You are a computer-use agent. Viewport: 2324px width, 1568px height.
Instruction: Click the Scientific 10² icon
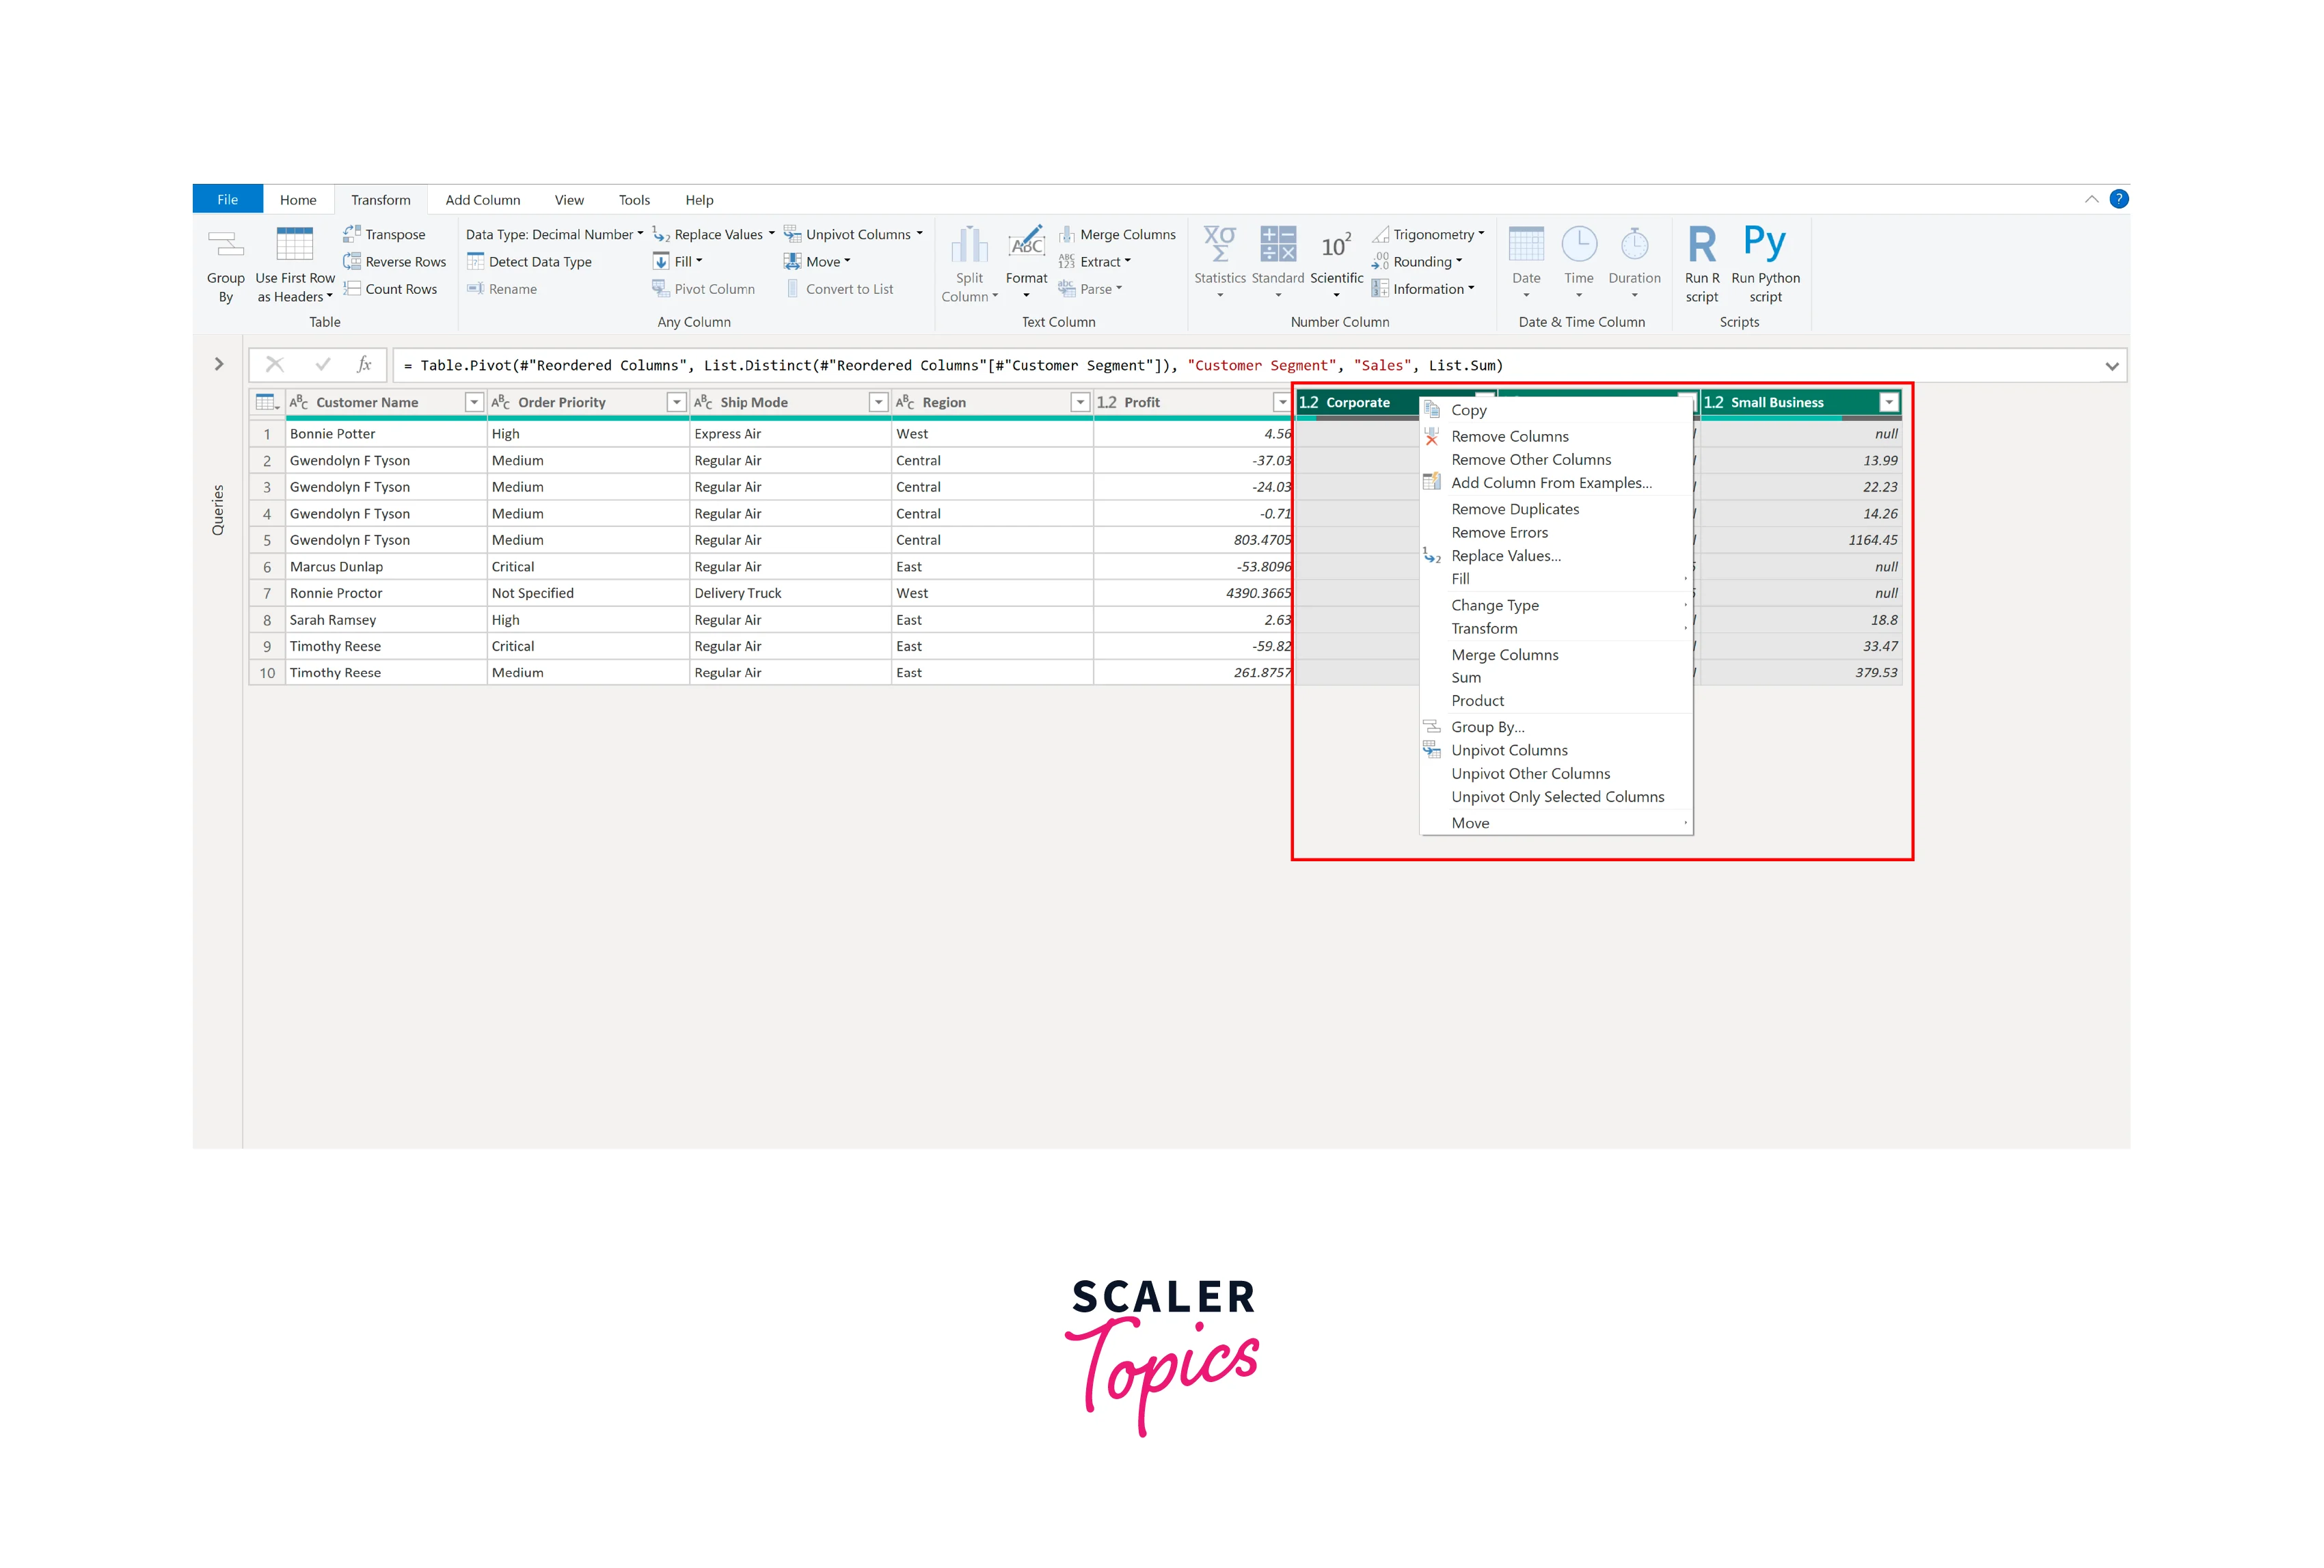1335,246
